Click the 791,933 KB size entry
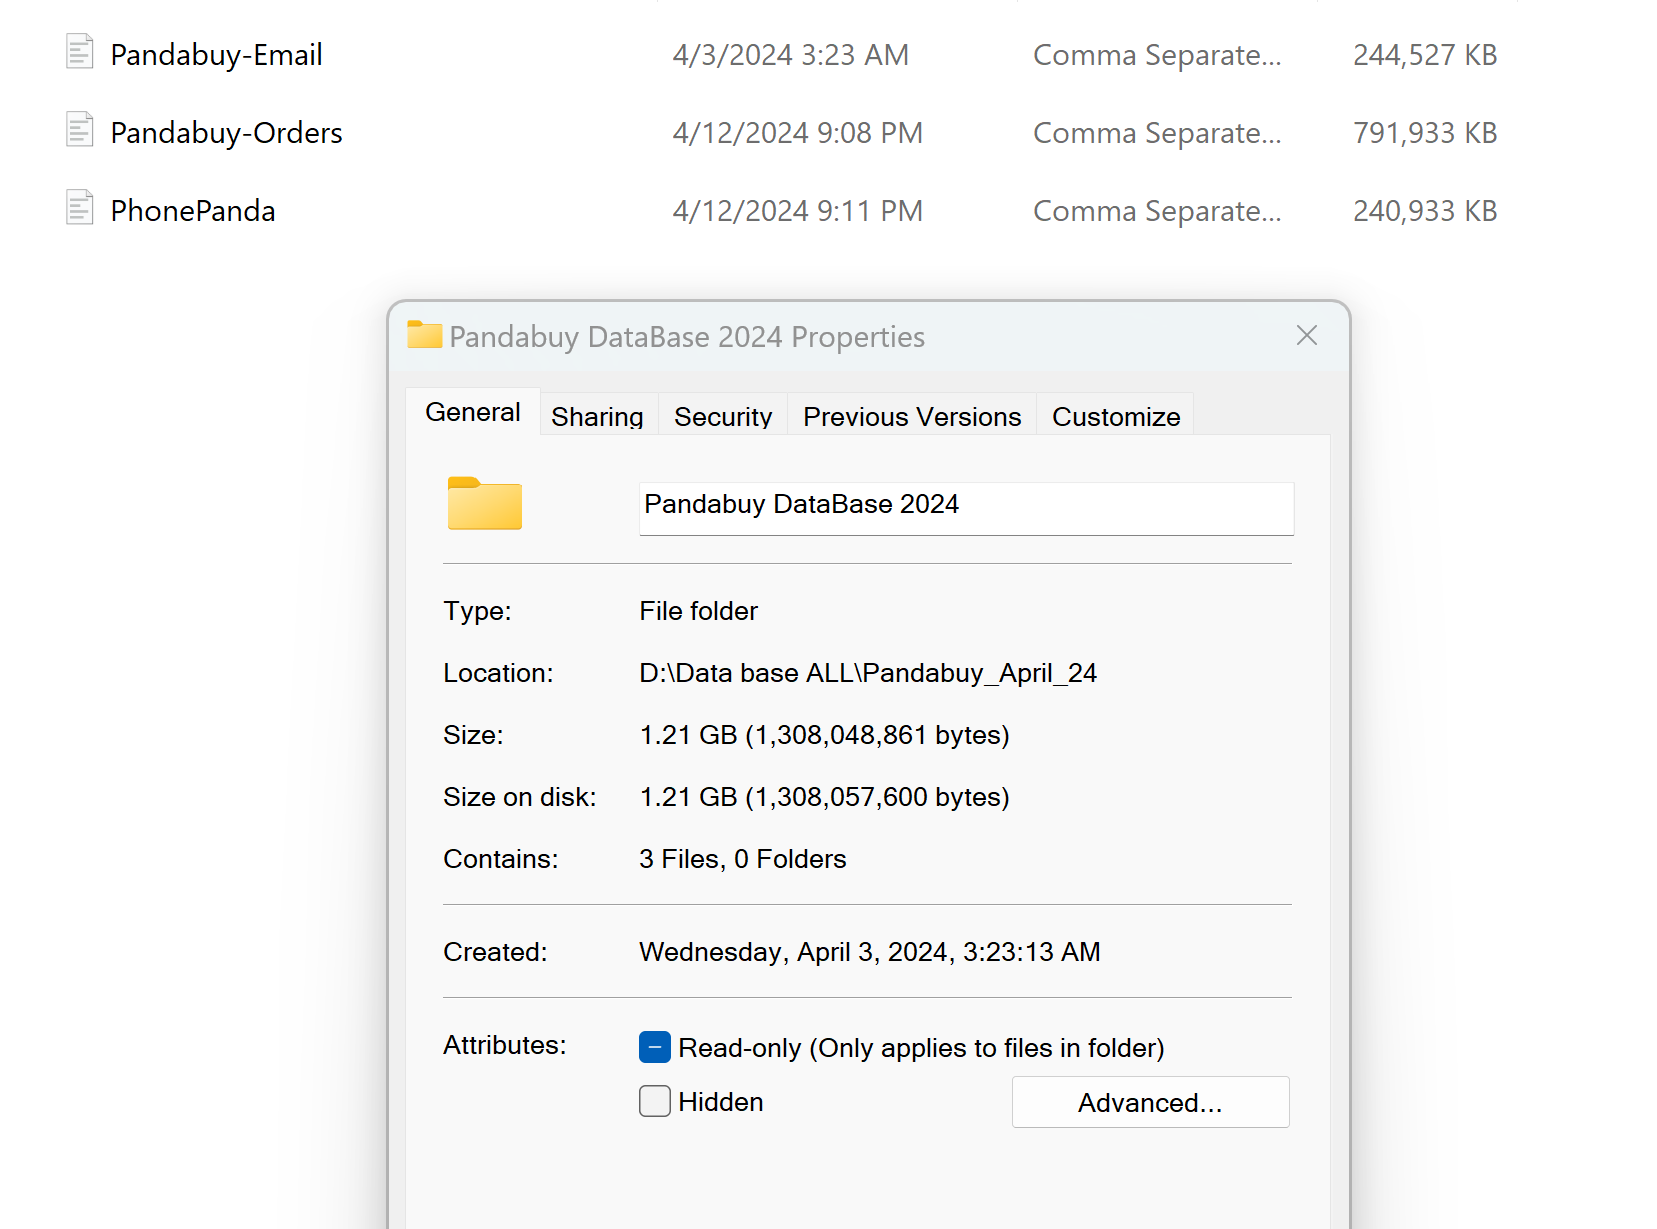This screenshot has height=1229, width=1657. click(1424, 133)
